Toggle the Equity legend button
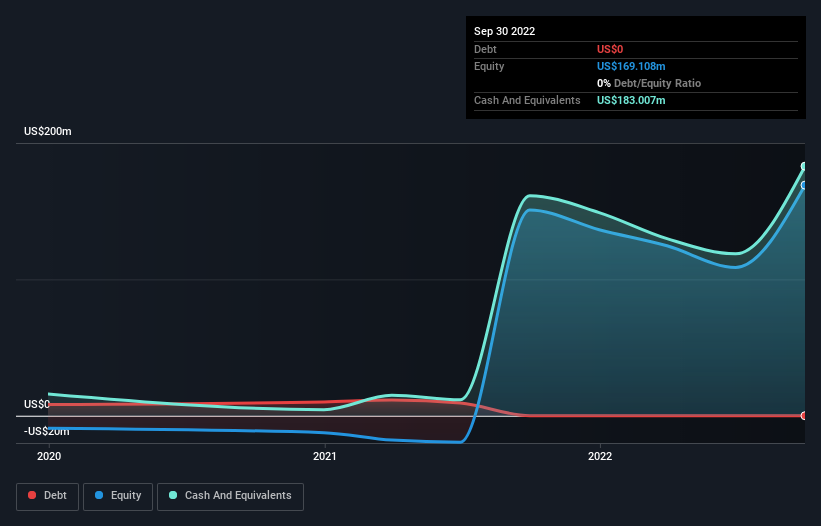This screenshot has width=821, height=526. [118, 496]
